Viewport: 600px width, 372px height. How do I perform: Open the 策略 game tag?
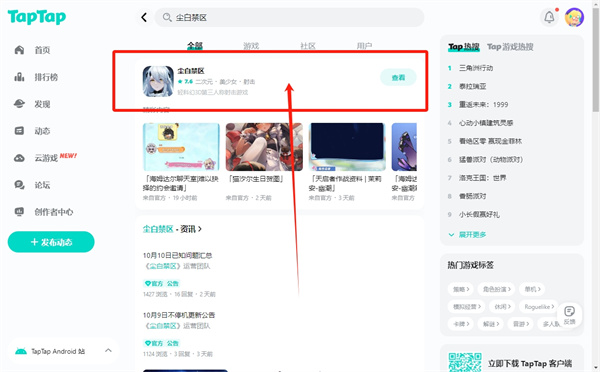click(461, 289)
